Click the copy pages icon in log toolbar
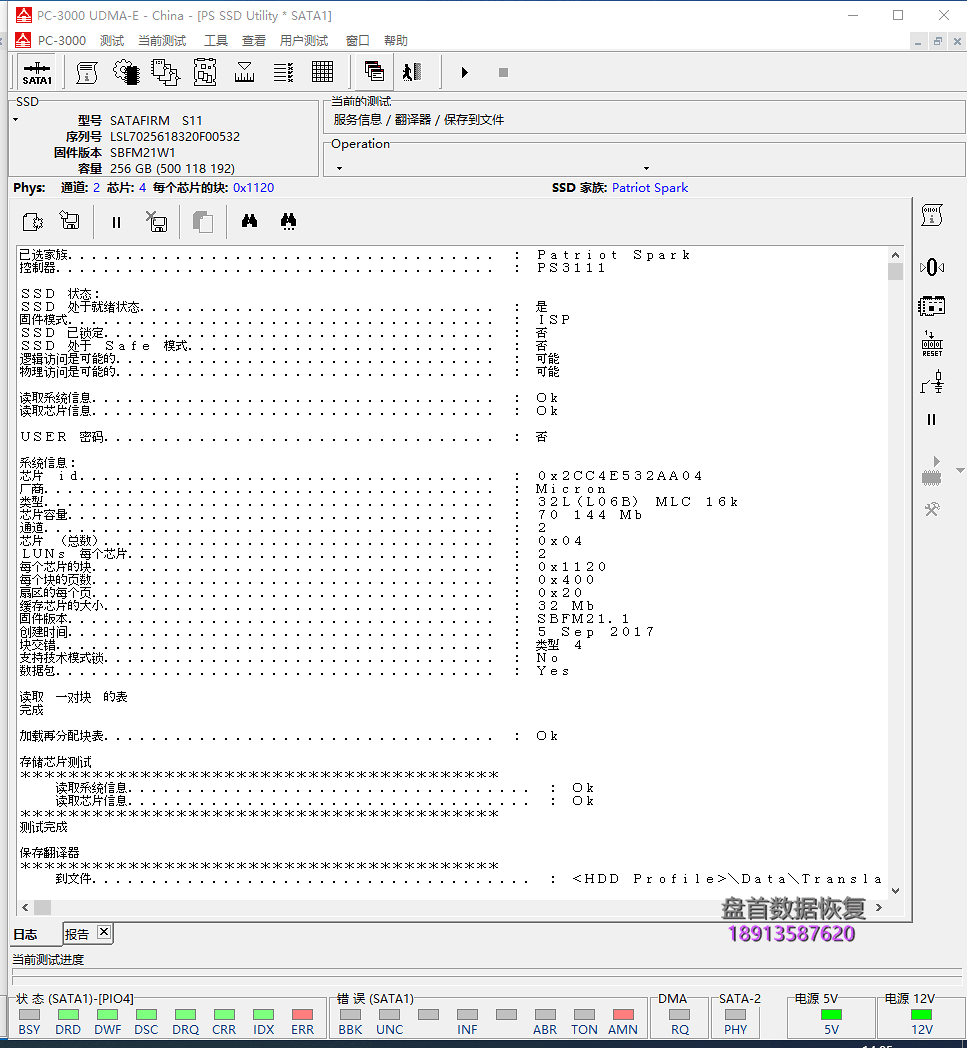 pos(202,222)
